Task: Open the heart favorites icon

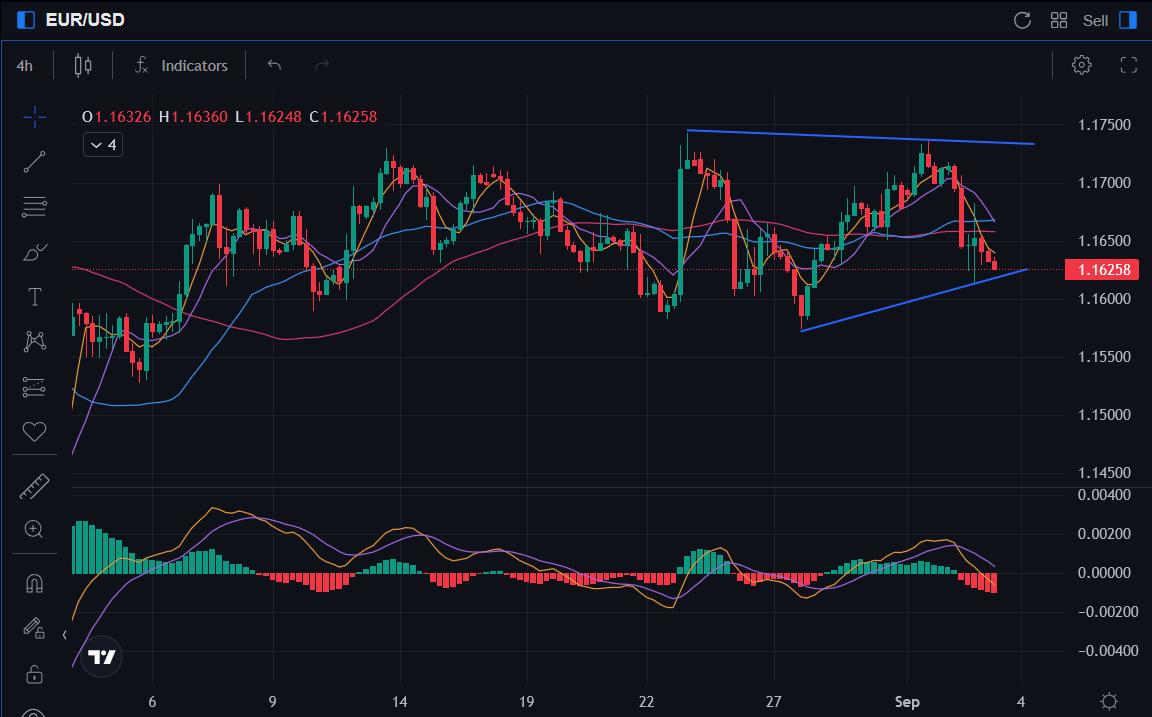Action: point(35,431)
